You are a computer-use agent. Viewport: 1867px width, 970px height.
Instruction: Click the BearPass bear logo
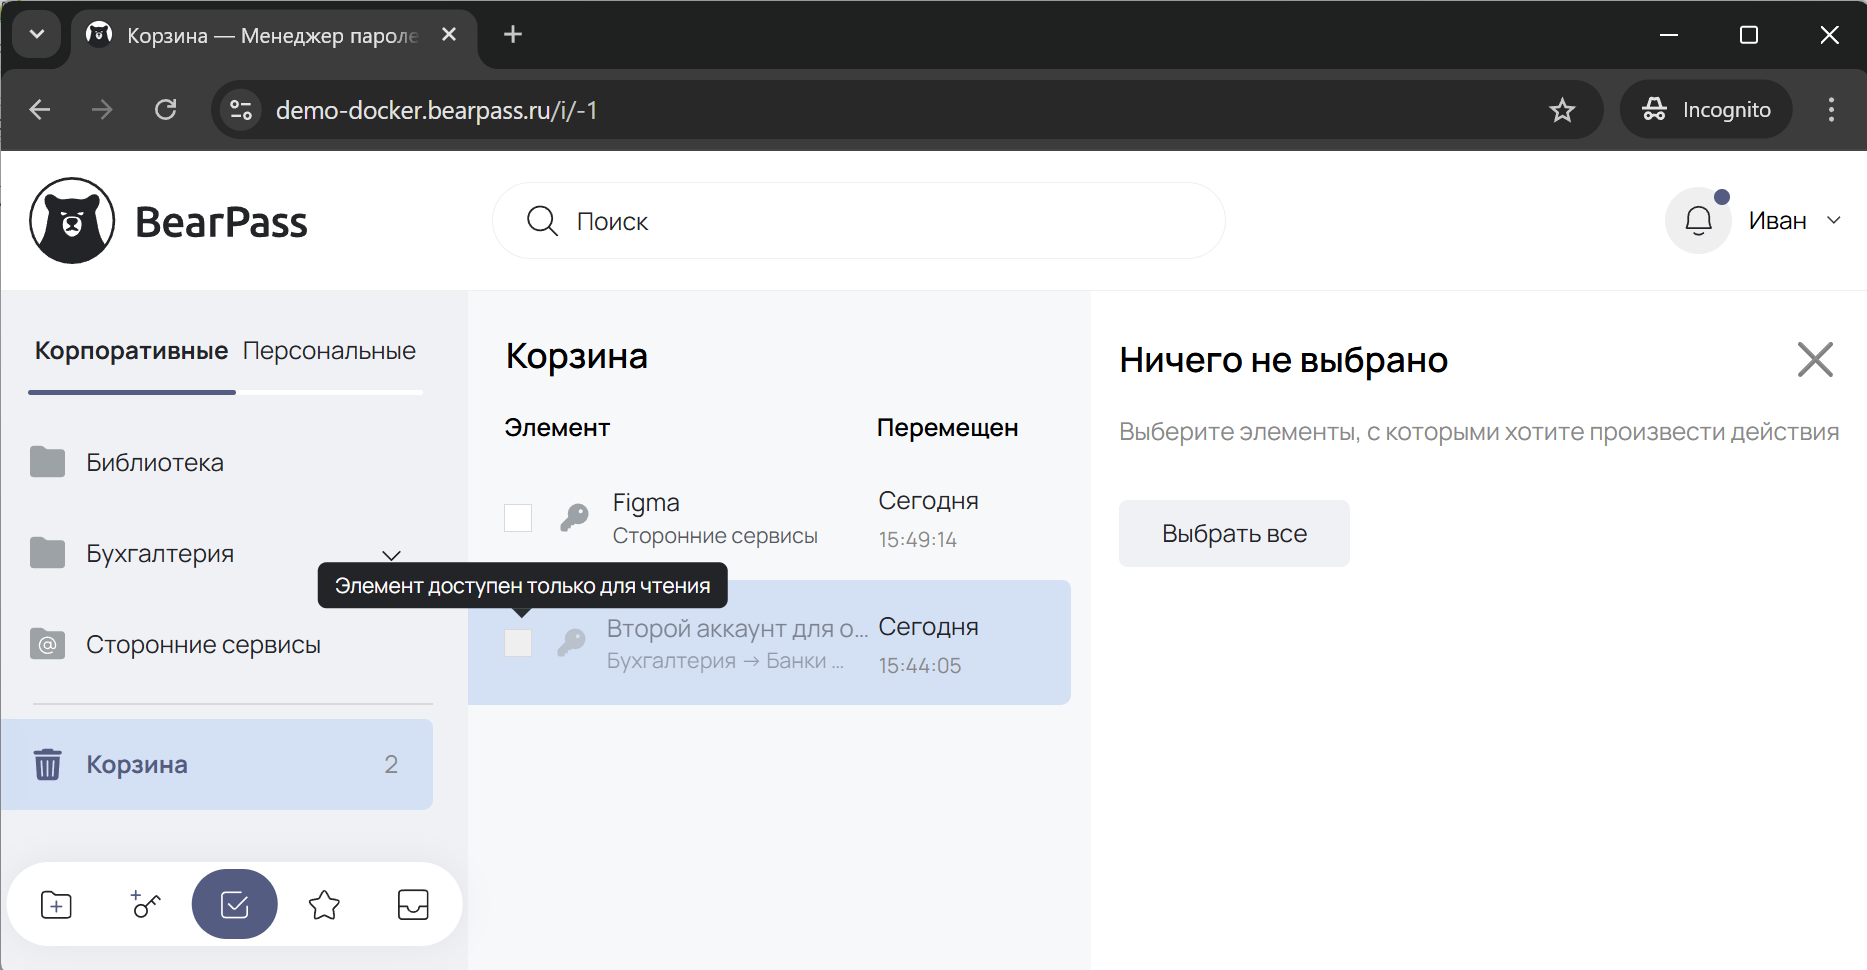72,221
